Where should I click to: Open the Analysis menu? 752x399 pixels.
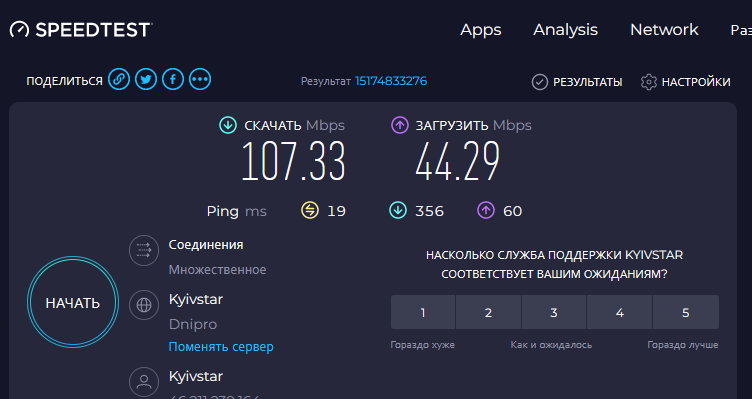click(x=565, y=30)
